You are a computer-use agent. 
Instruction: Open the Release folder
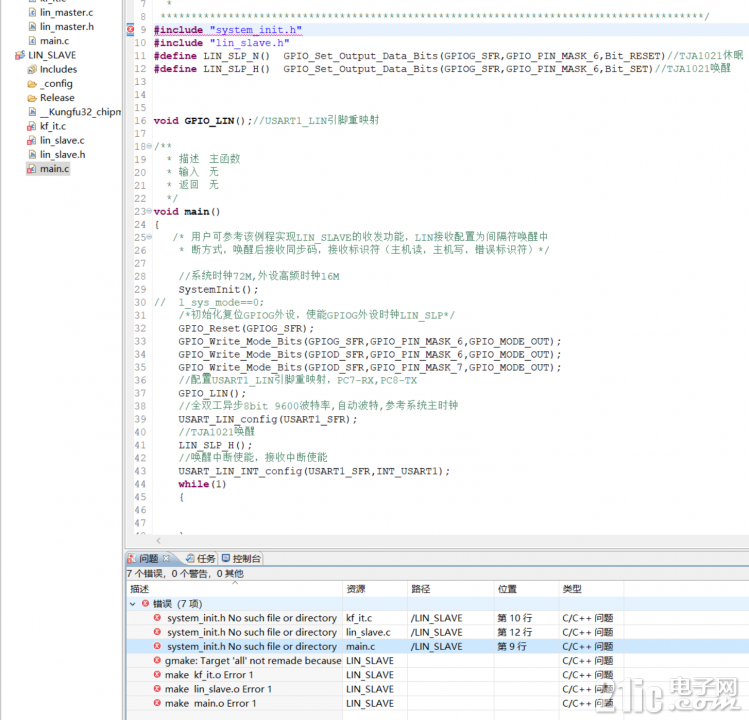pyautogui.click(x=57, y=97)
